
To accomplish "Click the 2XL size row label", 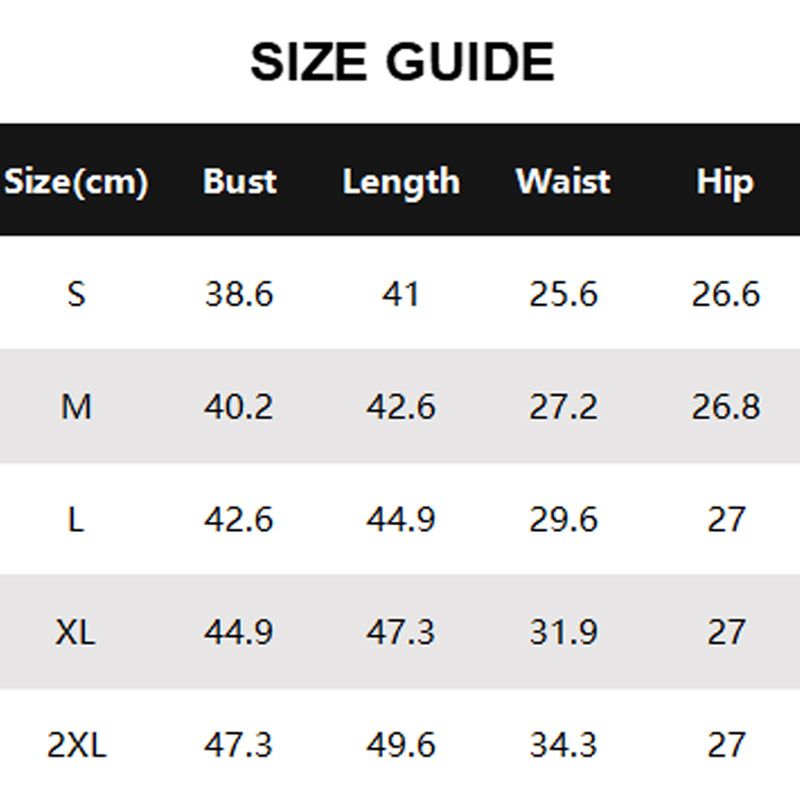I will 76,745.
